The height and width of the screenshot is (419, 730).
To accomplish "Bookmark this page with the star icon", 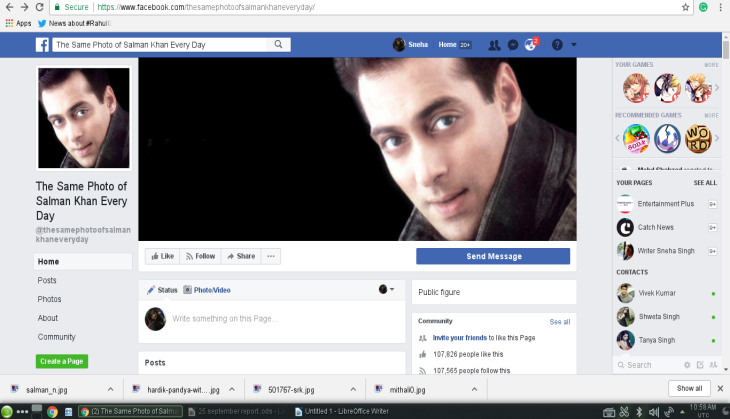I will point(685,7).
